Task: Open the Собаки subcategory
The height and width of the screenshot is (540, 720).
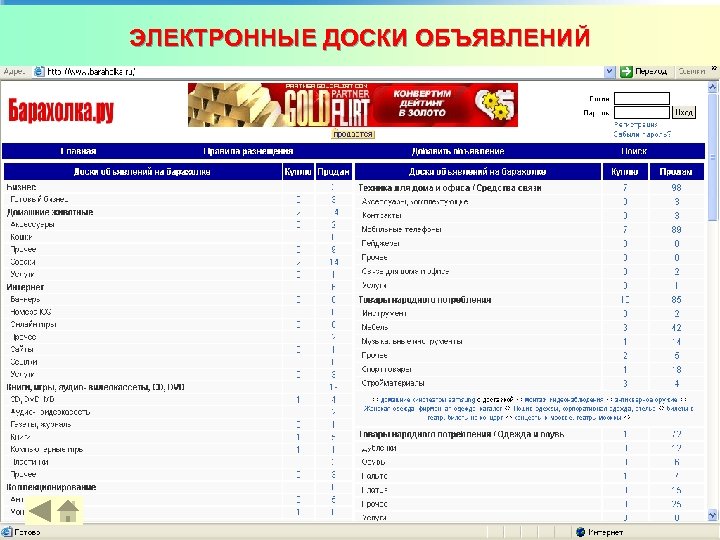Action: pyautogui.click(x=22, y=262)
